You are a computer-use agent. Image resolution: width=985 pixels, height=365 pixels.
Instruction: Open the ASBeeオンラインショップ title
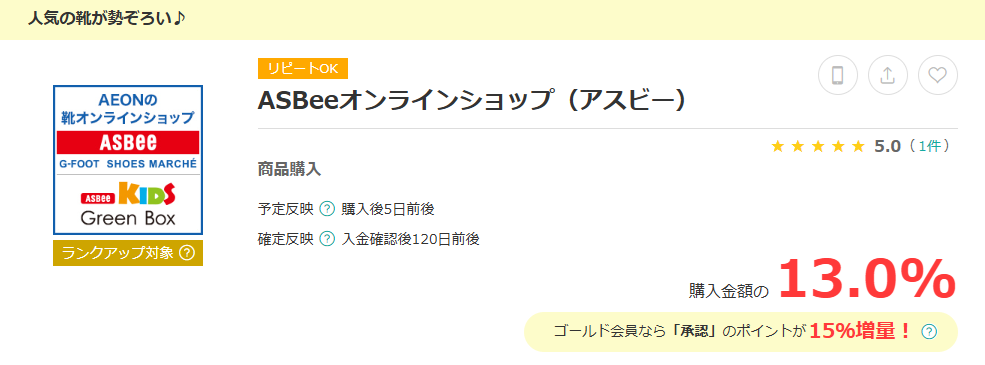pos(471,101)
